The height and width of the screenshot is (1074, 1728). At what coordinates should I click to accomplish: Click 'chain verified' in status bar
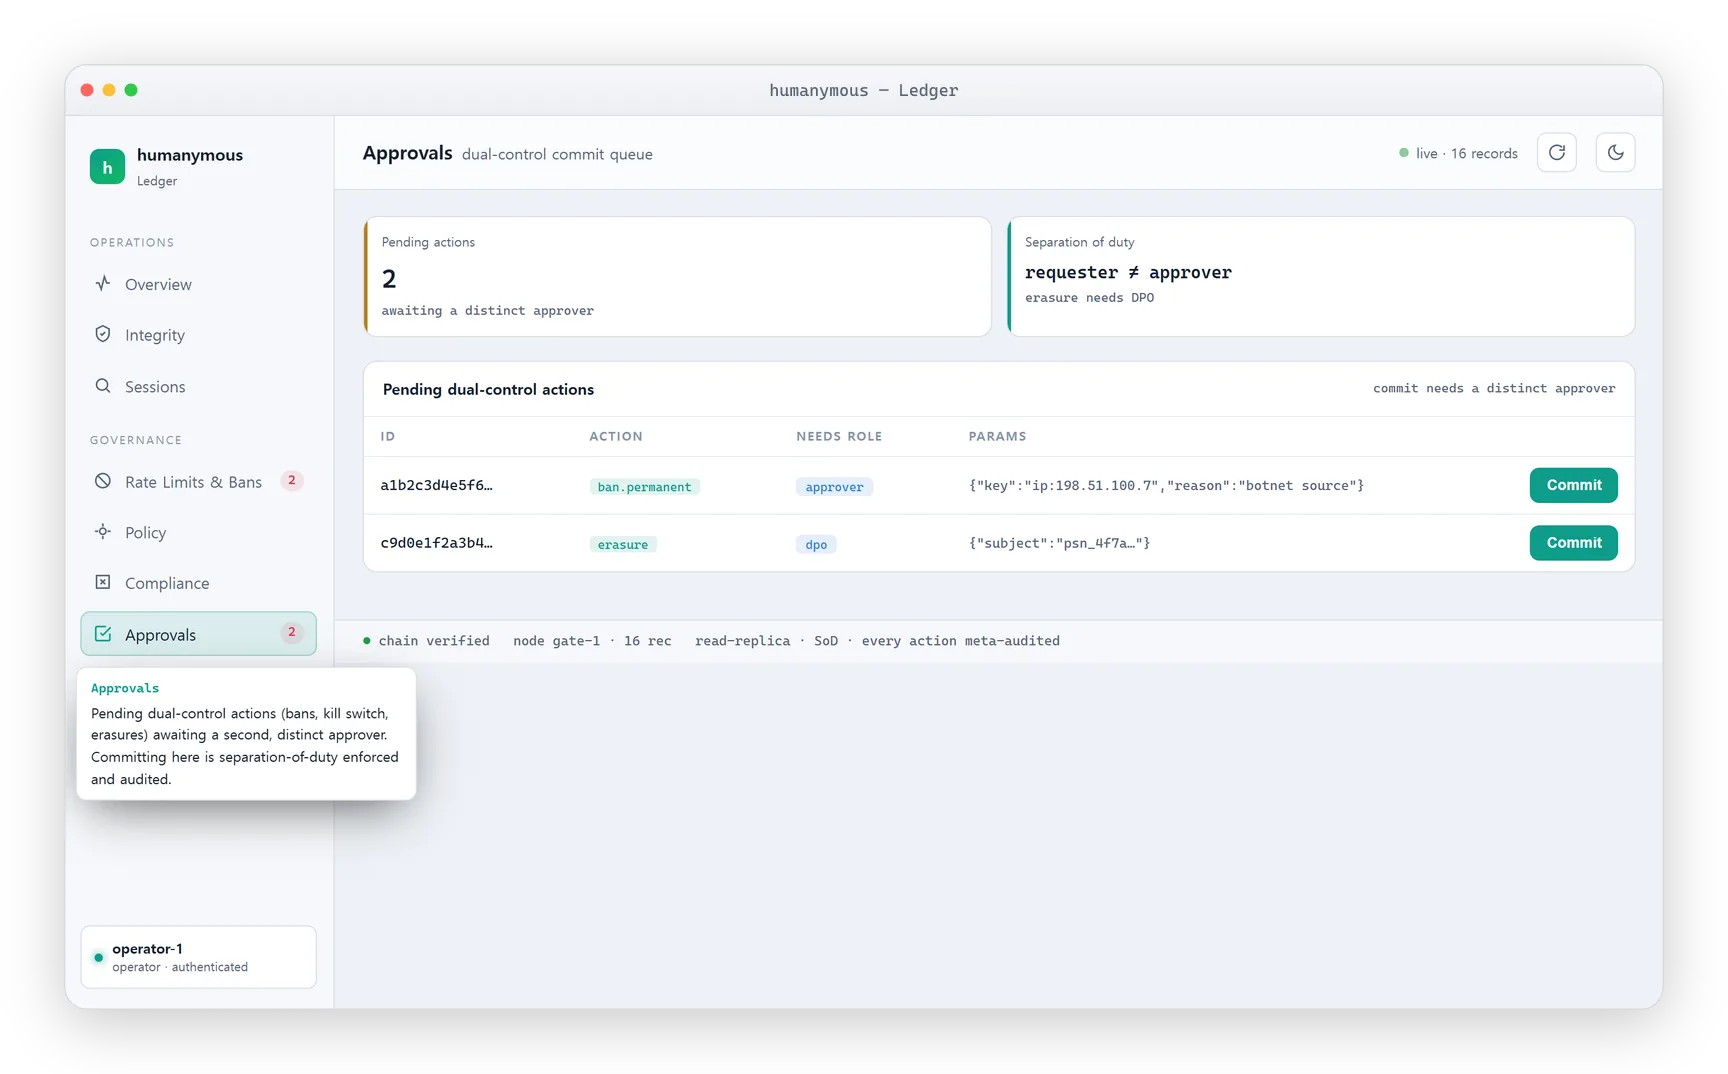click(x=434, y=641)
